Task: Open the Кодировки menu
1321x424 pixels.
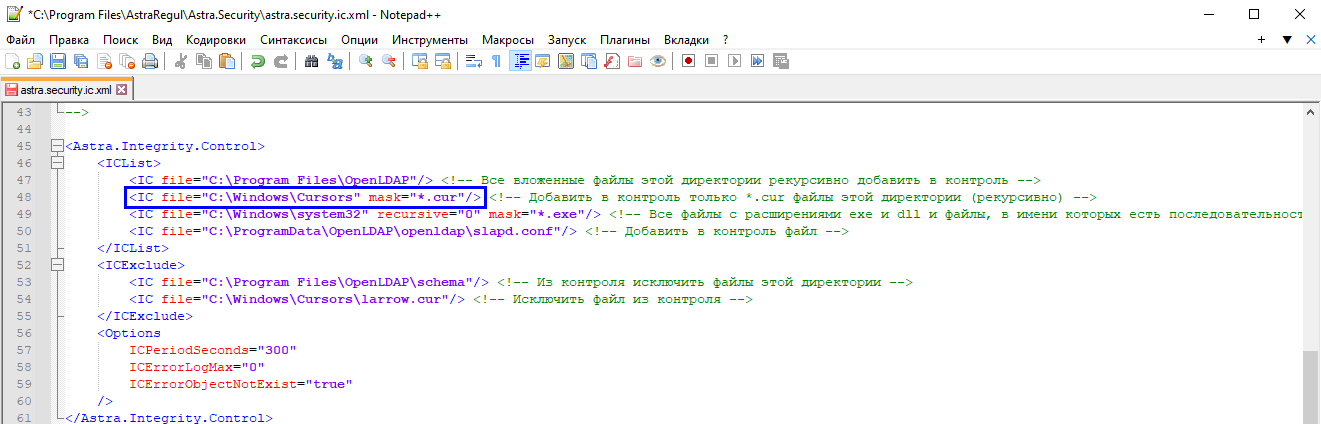Action: (x=215, y=39)
